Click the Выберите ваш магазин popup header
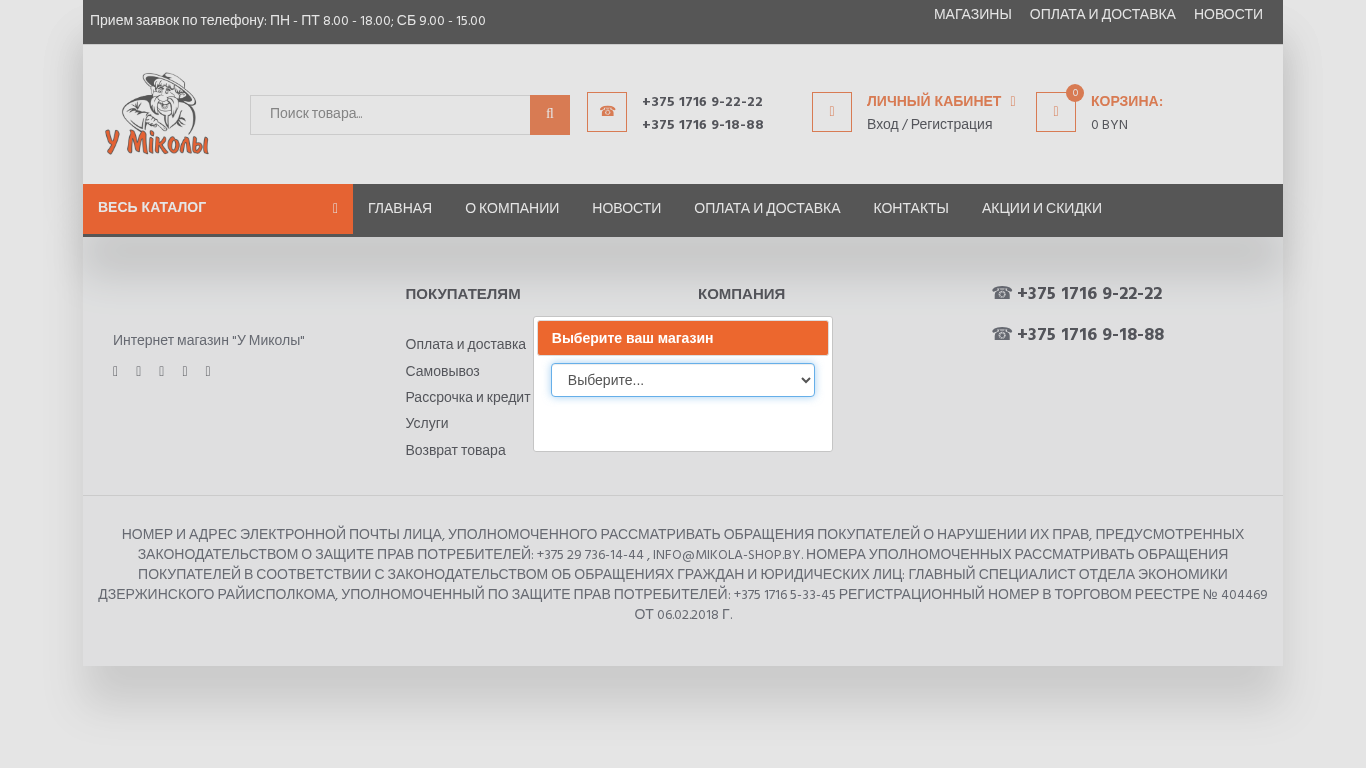Image resolution: width=1366 pixels, height=768 pixels. (x=683, y=338)
